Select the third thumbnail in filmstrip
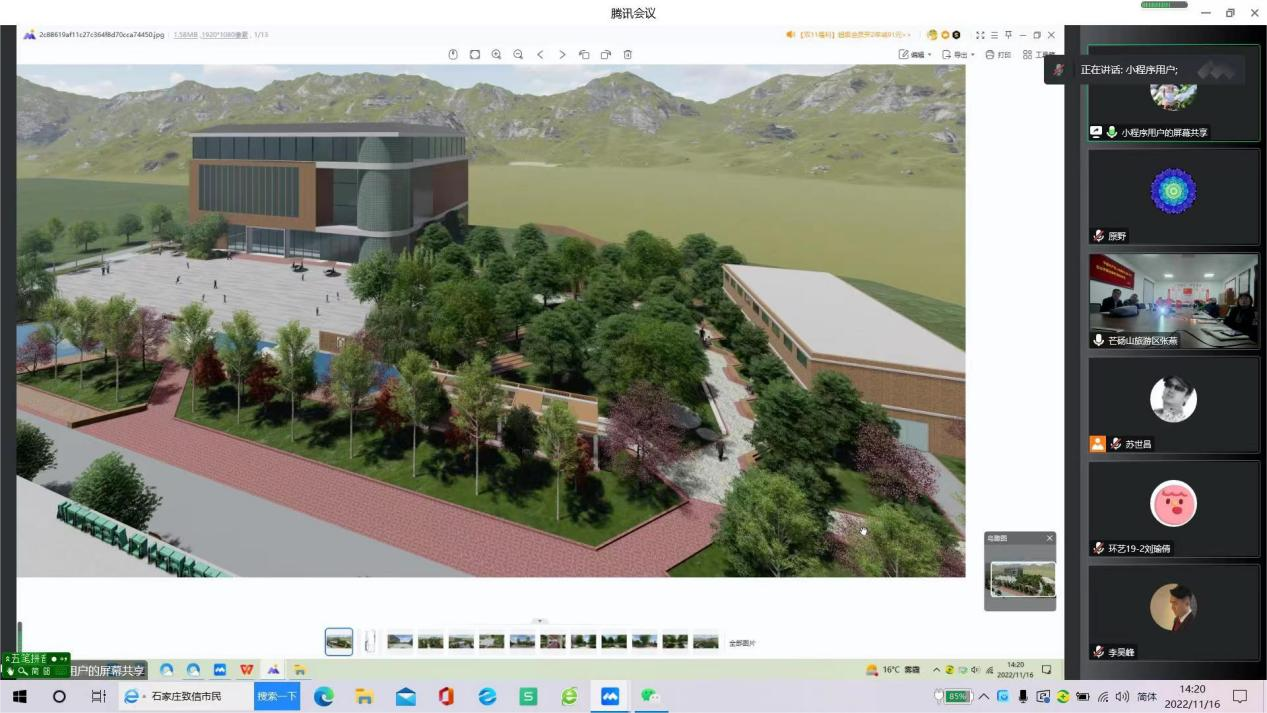This screenshot has height=713, width=1267. (400, 642)
